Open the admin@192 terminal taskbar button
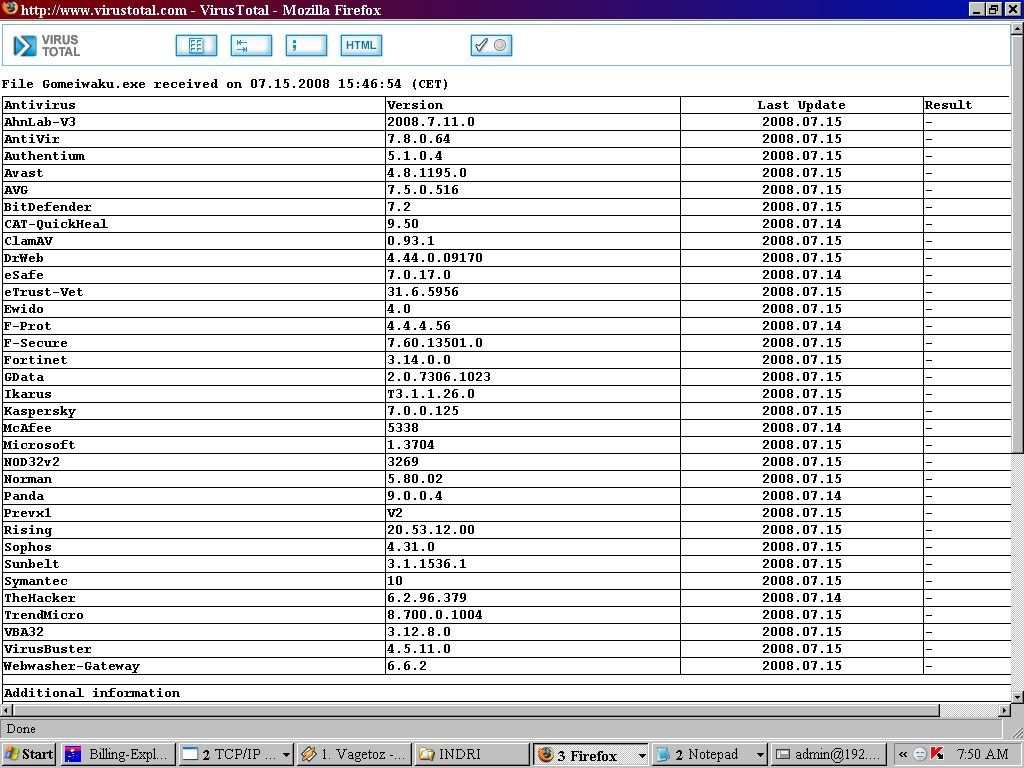Screen dimensions: 1024x768 [x=828, y=754]
